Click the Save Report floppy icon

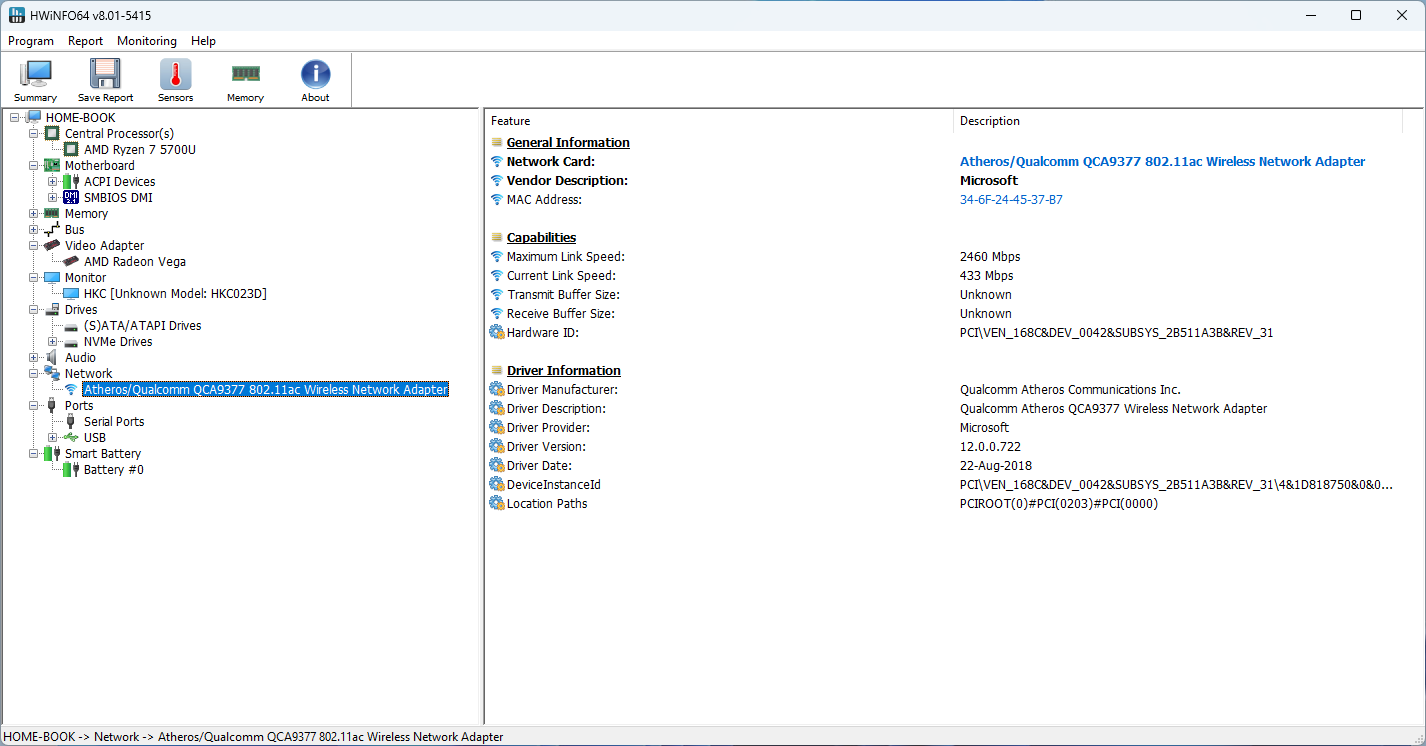[x=105, y=74]
